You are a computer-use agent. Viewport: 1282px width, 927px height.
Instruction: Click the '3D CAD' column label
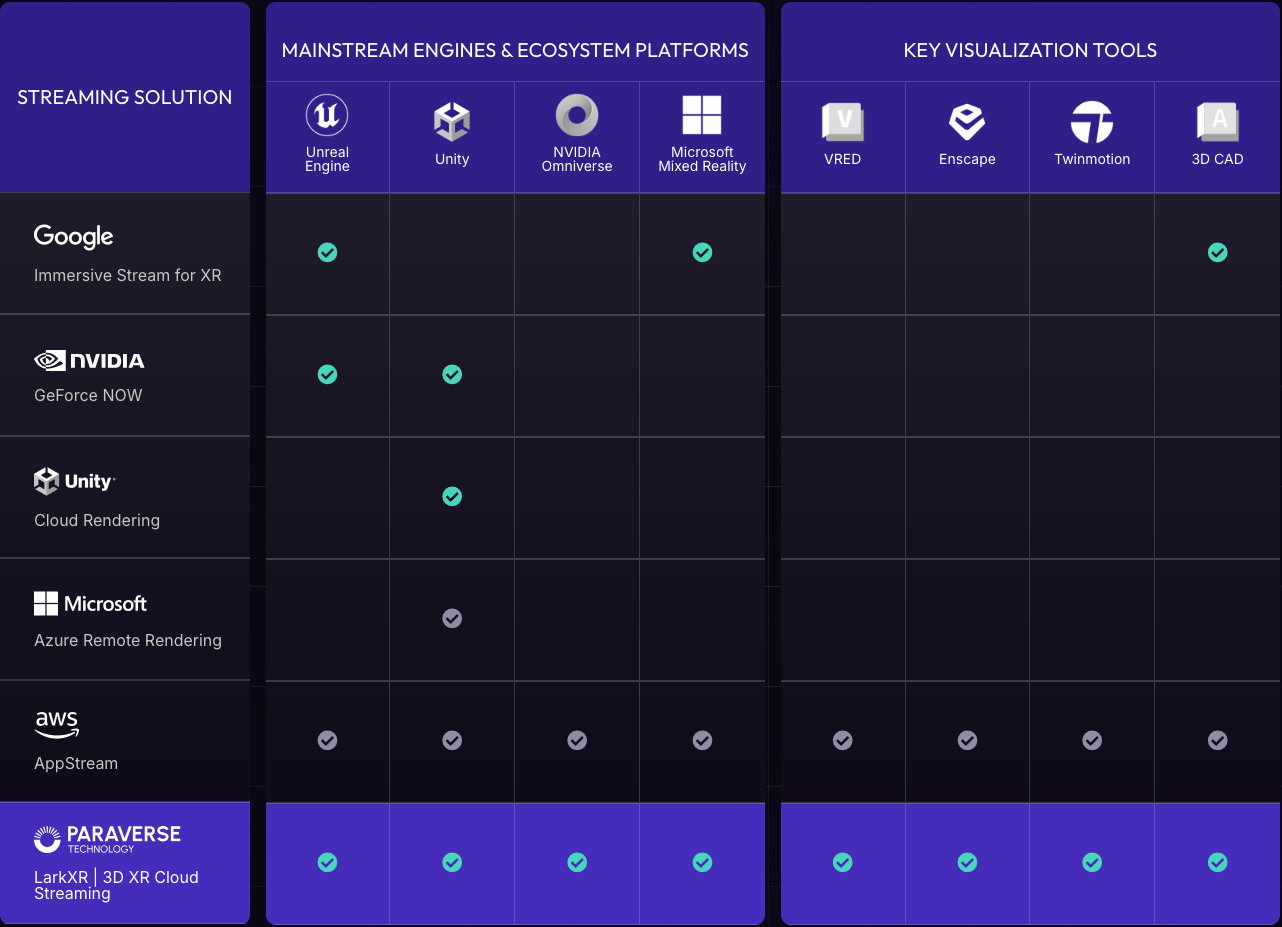tap(1217, 159)
